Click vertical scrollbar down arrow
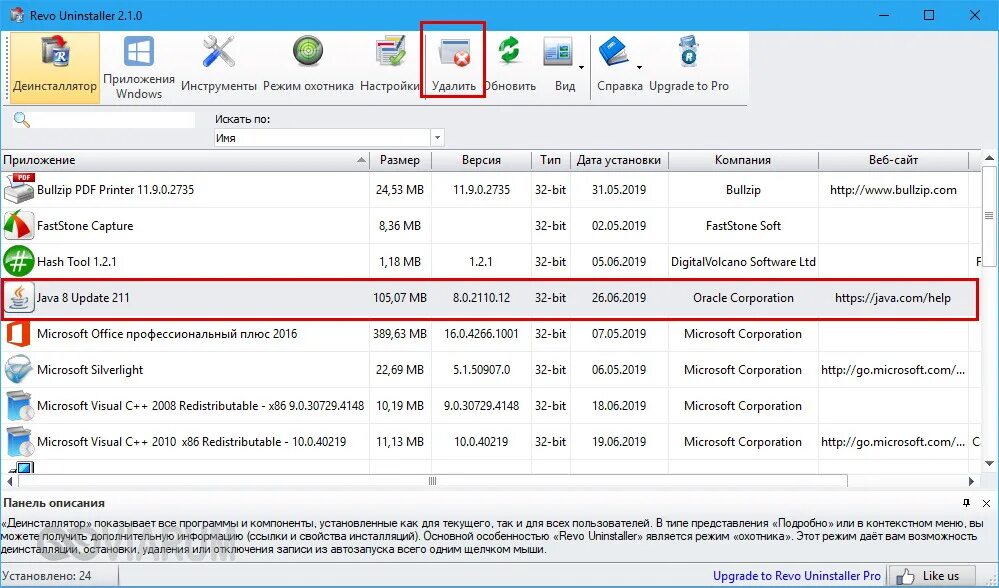 (x=989, y=464)
